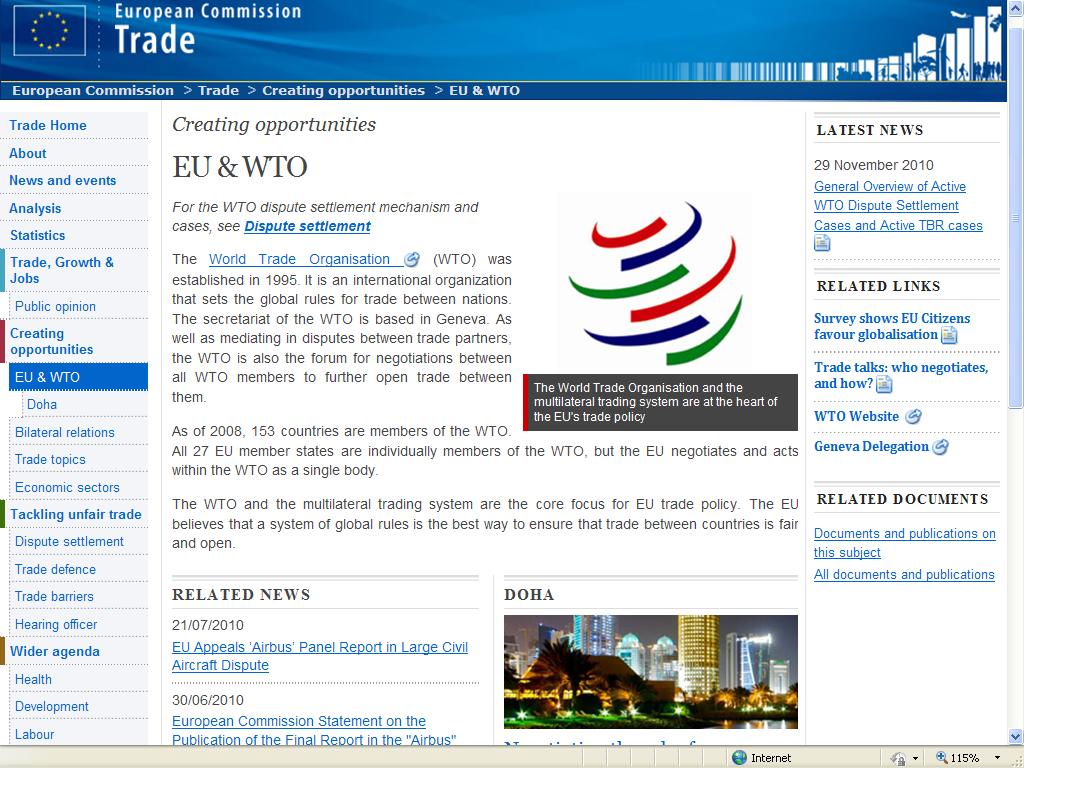Click the Internet zone globe icon in status bar
1080x810 pixels.
click(740, 758)
